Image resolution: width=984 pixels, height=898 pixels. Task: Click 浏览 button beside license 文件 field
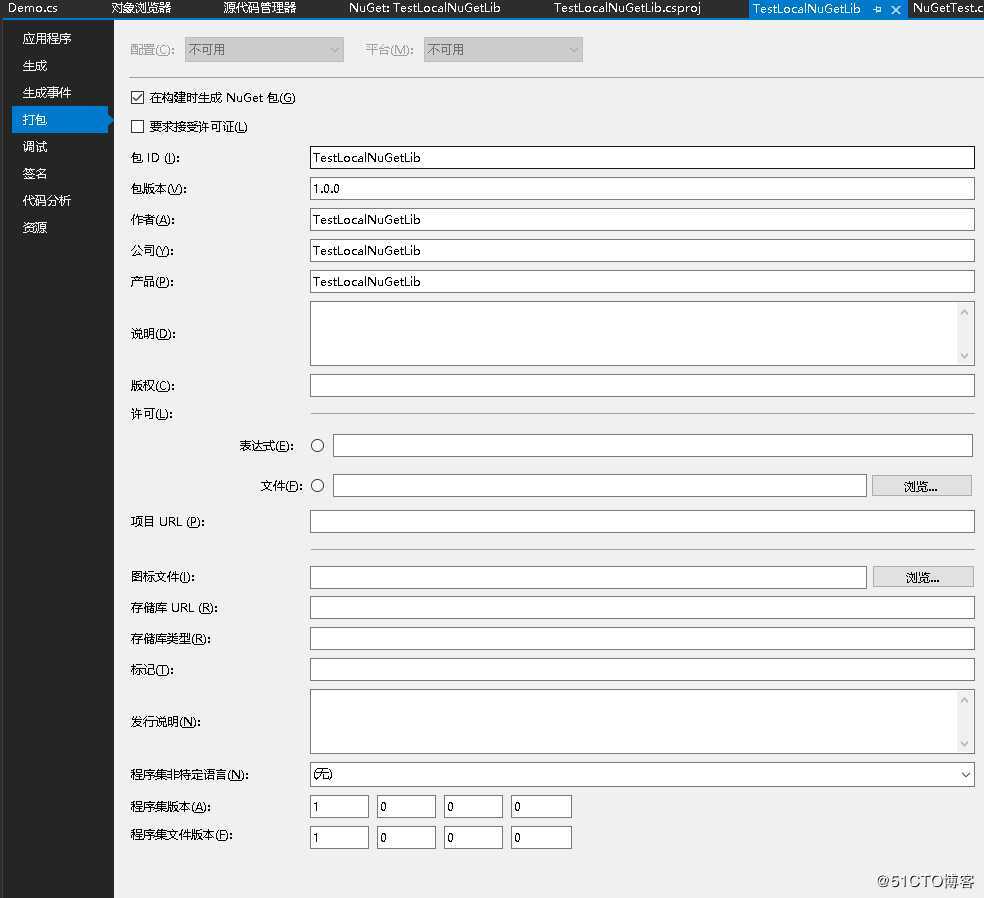pyautogui.click(x=921, y=486)
